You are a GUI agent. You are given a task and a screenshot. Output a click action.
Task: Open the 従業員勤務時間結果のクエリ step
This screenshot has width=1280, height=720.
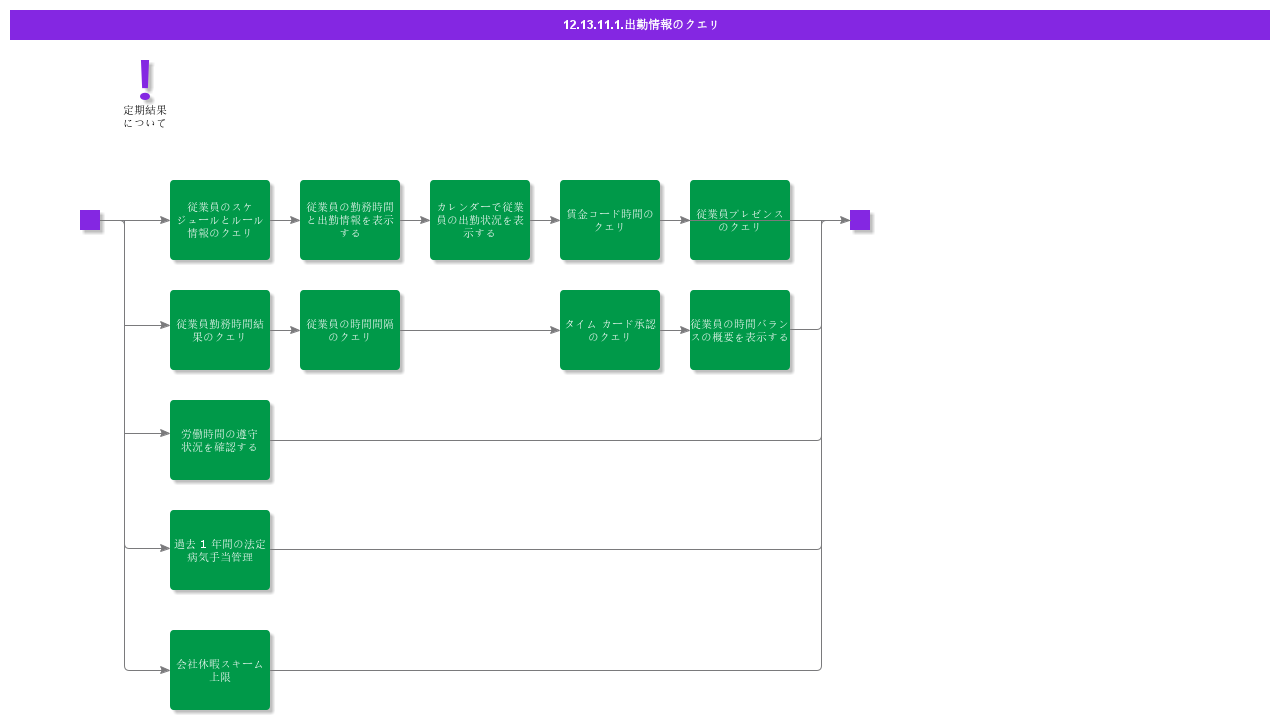220,329
